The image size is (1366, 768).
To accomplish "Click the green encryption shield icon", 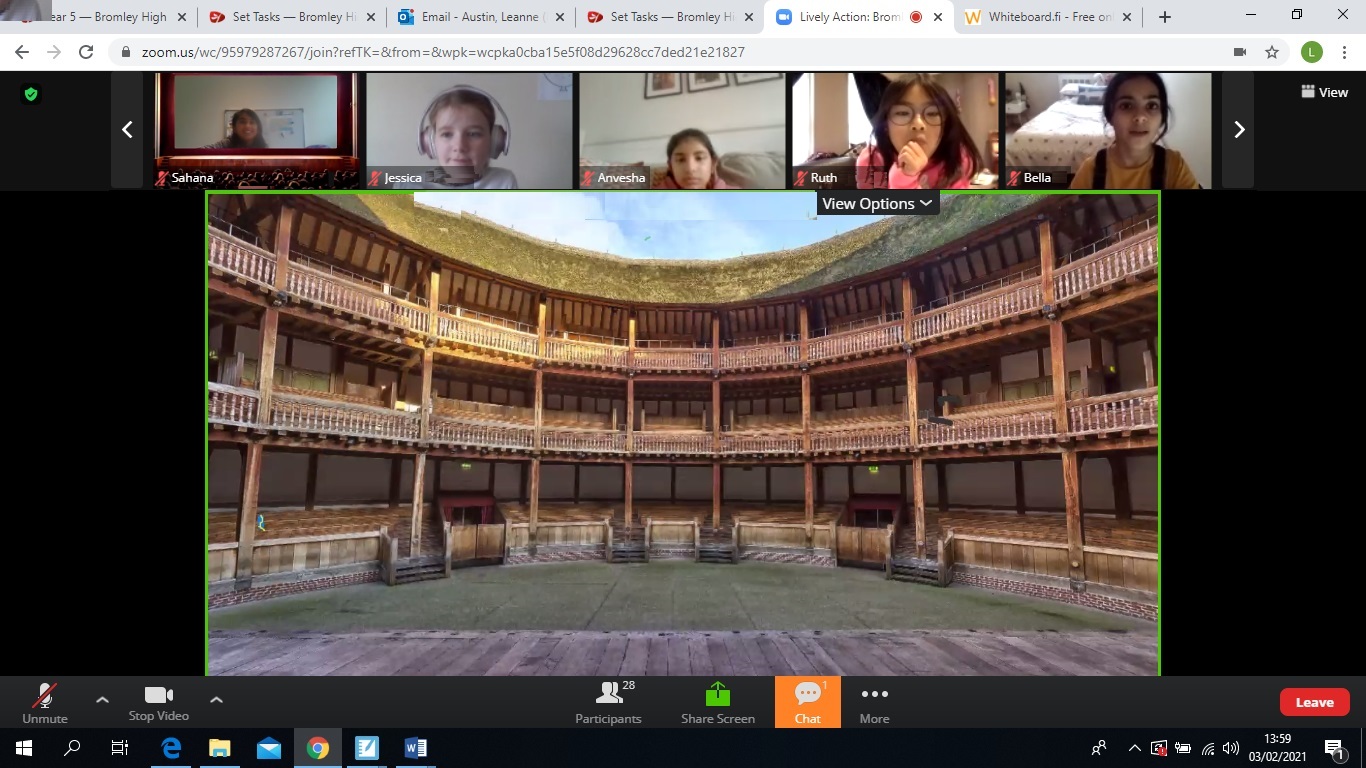I will pos(31,94).
